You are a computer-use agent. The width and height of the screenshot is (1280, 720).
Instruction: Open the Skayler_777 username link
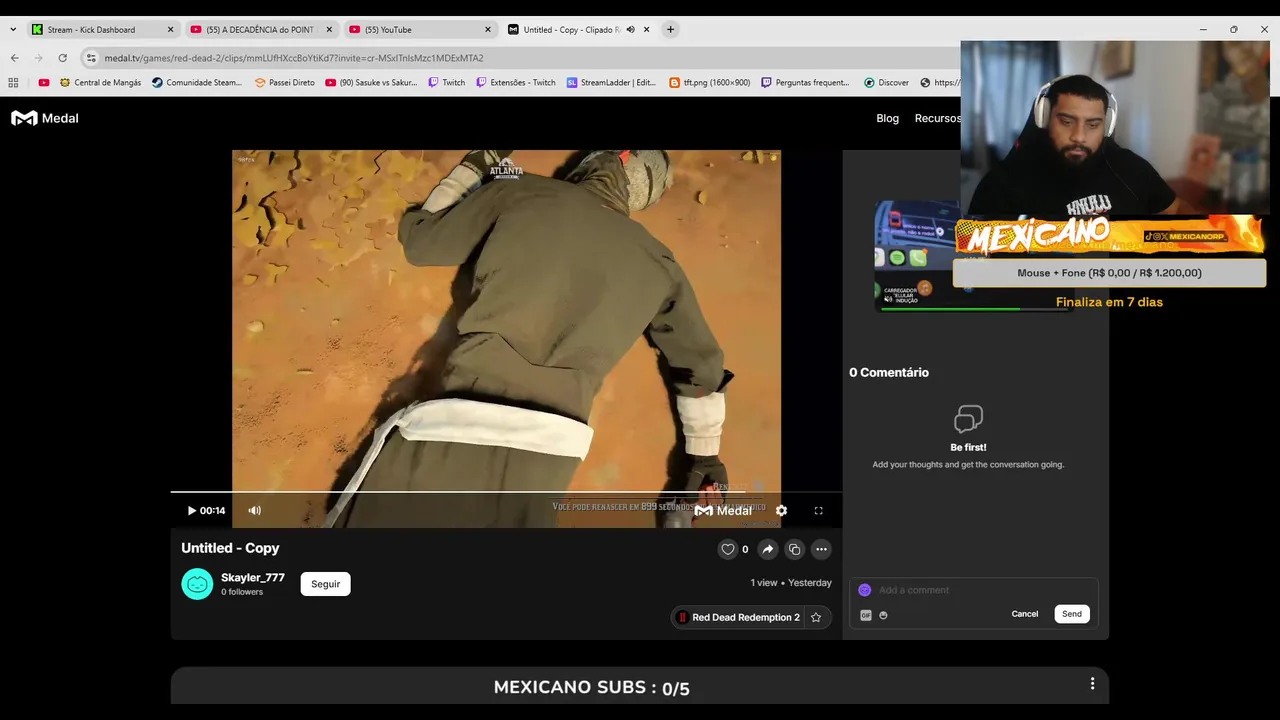tap(253, 577)
